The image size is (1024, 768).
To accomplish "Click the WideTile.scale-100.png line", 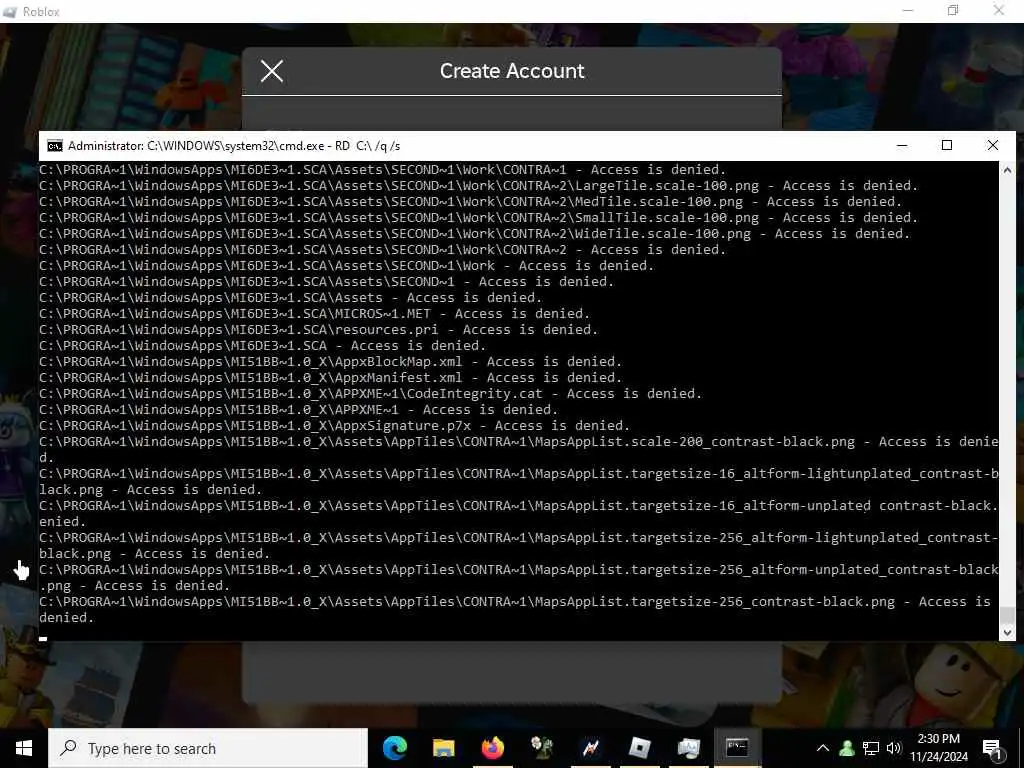I will point(475,234).
